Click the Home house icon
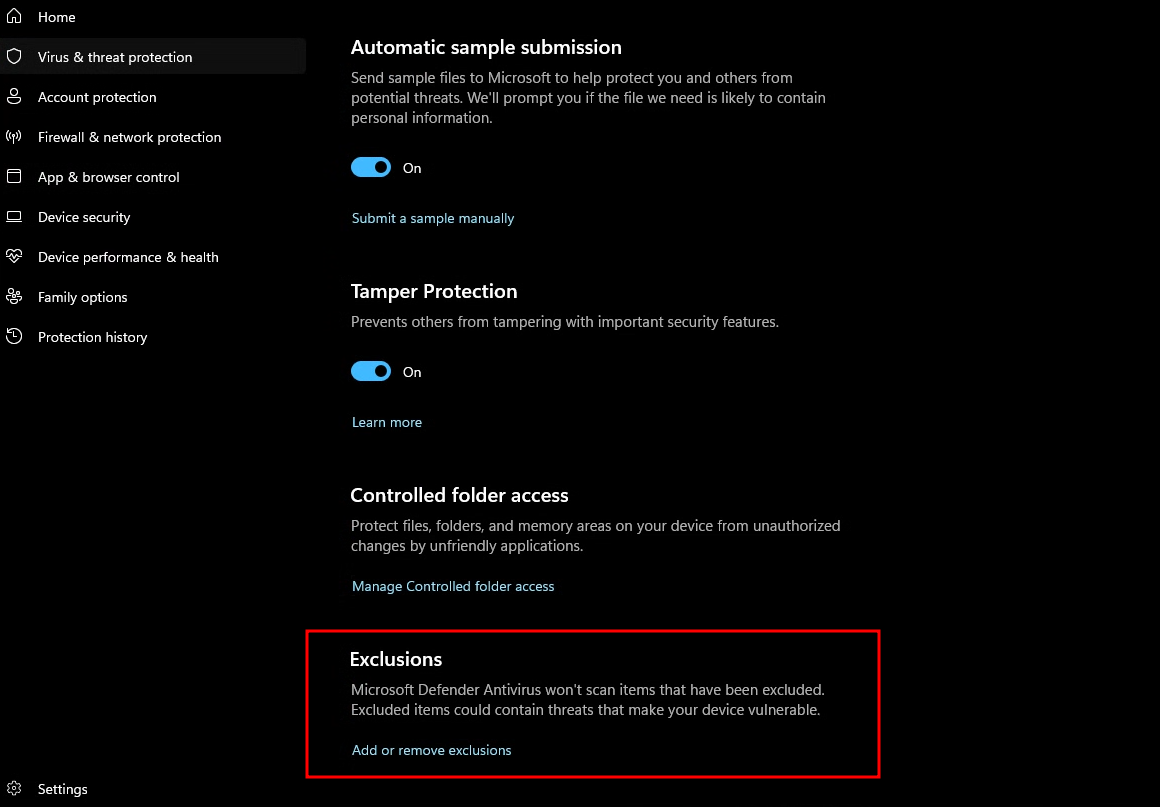1160x807 pixels. [14, 17]
